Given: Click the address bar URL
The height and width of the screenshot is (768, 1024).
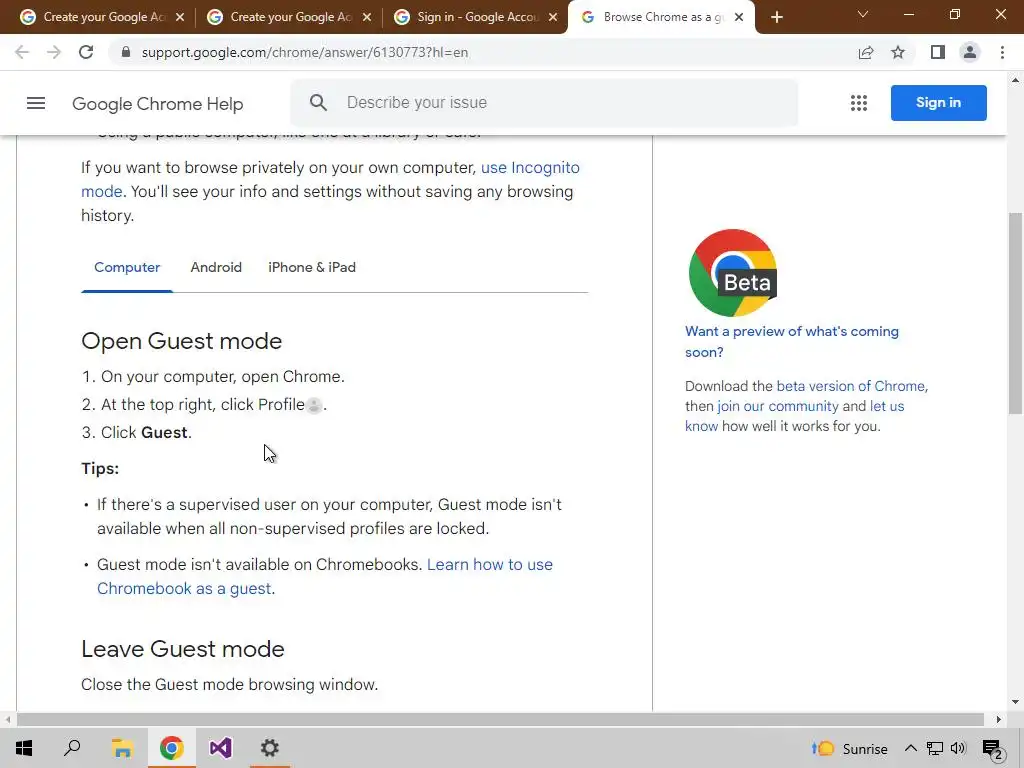Looking at the screenshot, I should pyautogui.click(x=304, y=52).
